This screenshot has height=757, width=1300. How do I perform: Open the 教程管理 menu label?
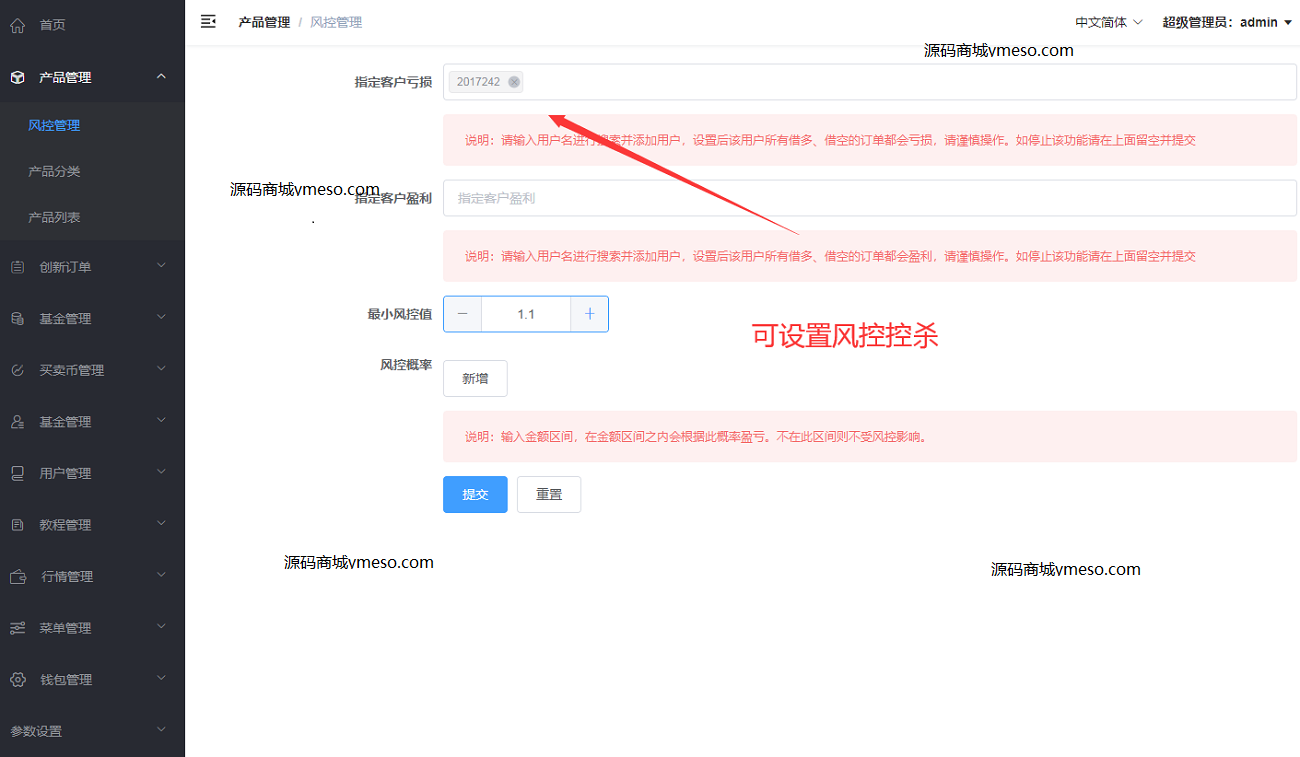(65, 525)
